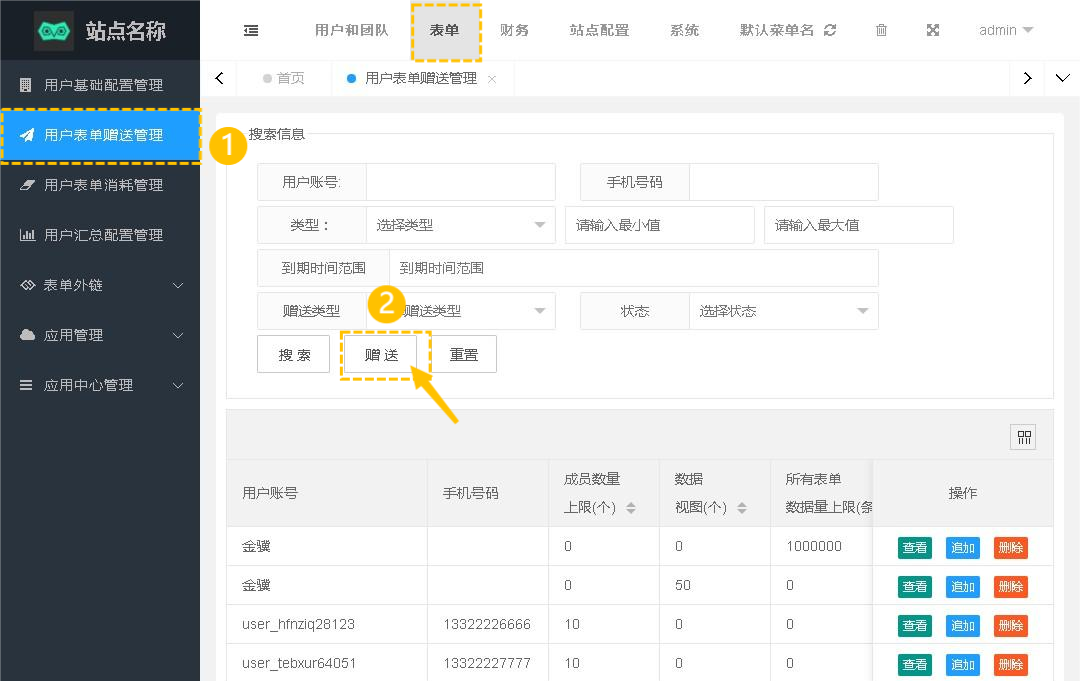Click 查看 for user_hfnziq28123 row
The image size is (1081, 681).
tap(914, 625)
